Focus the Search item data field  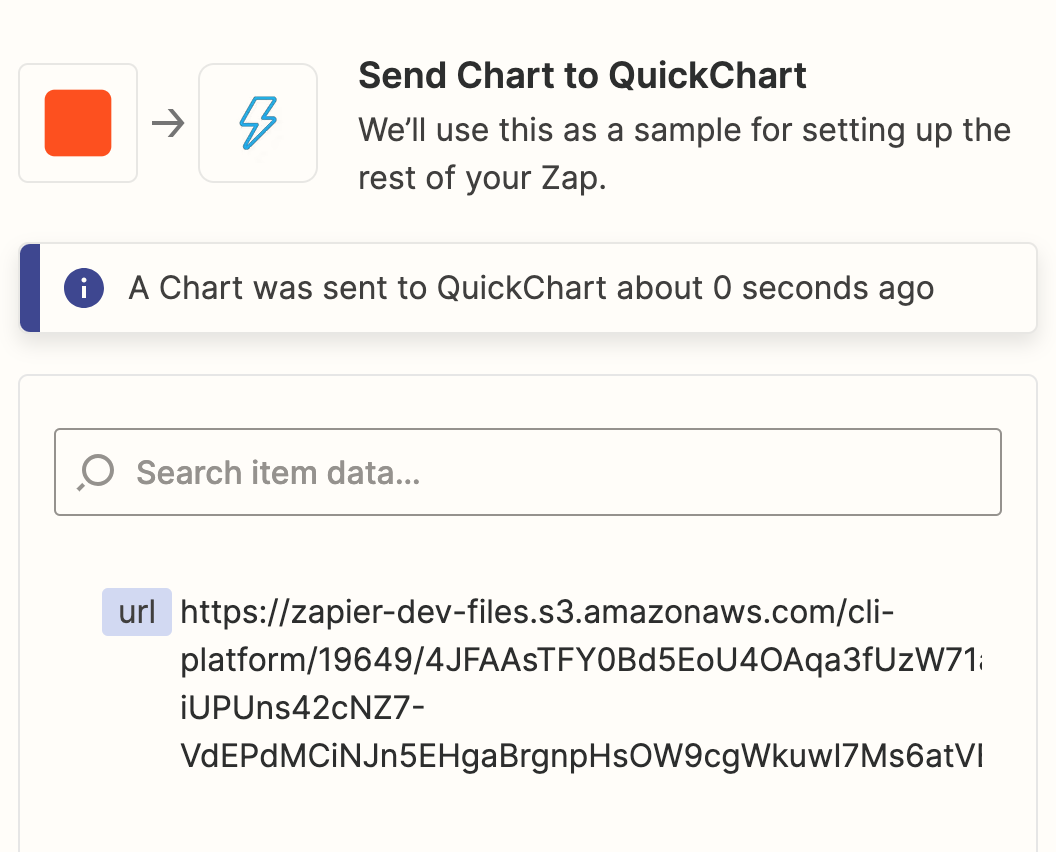click(528, 472)
